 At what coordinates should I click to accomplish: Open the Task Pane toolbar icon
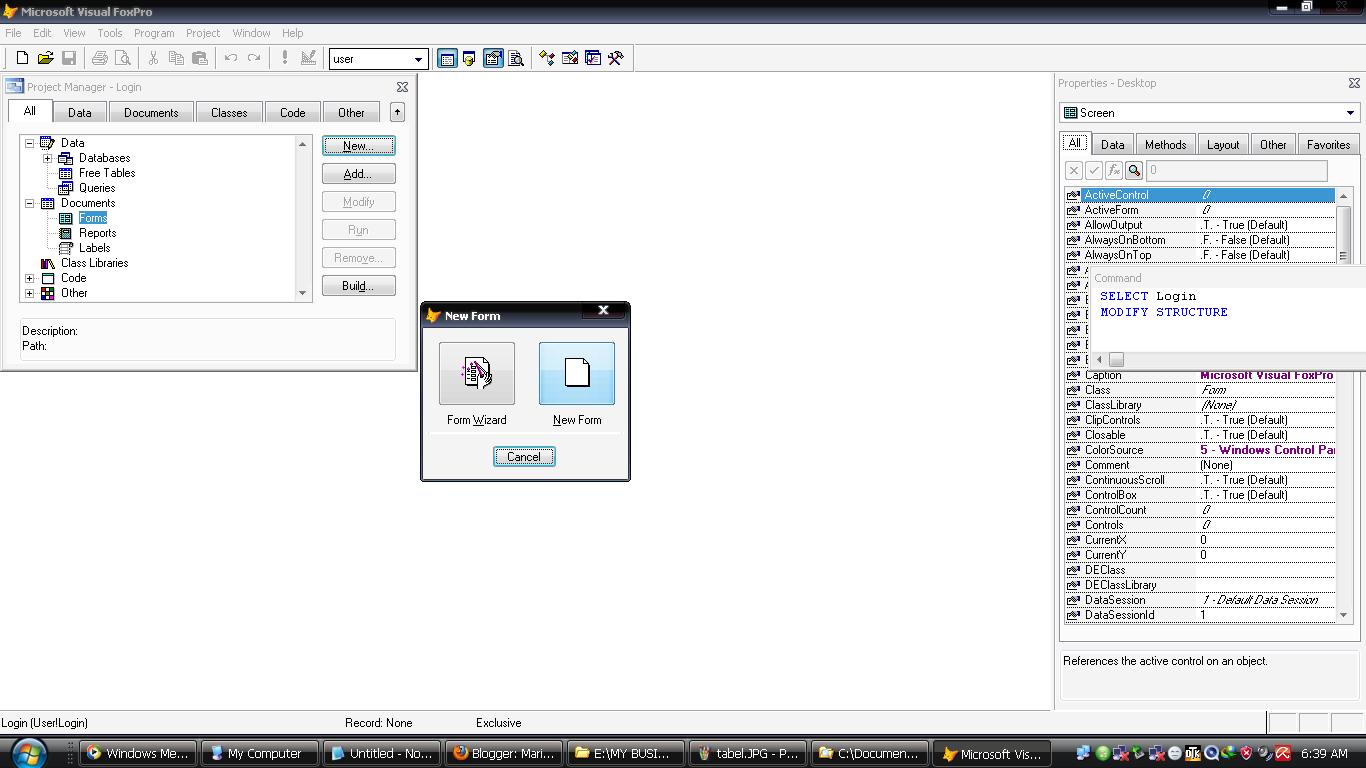click(x=593, y=59)
